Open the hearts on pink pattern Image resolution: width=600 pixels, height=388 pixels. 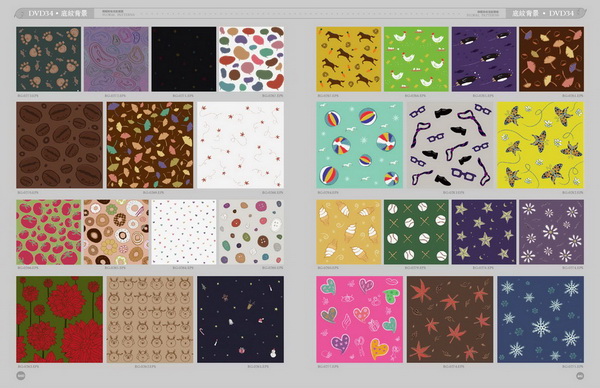pos(360,320)
